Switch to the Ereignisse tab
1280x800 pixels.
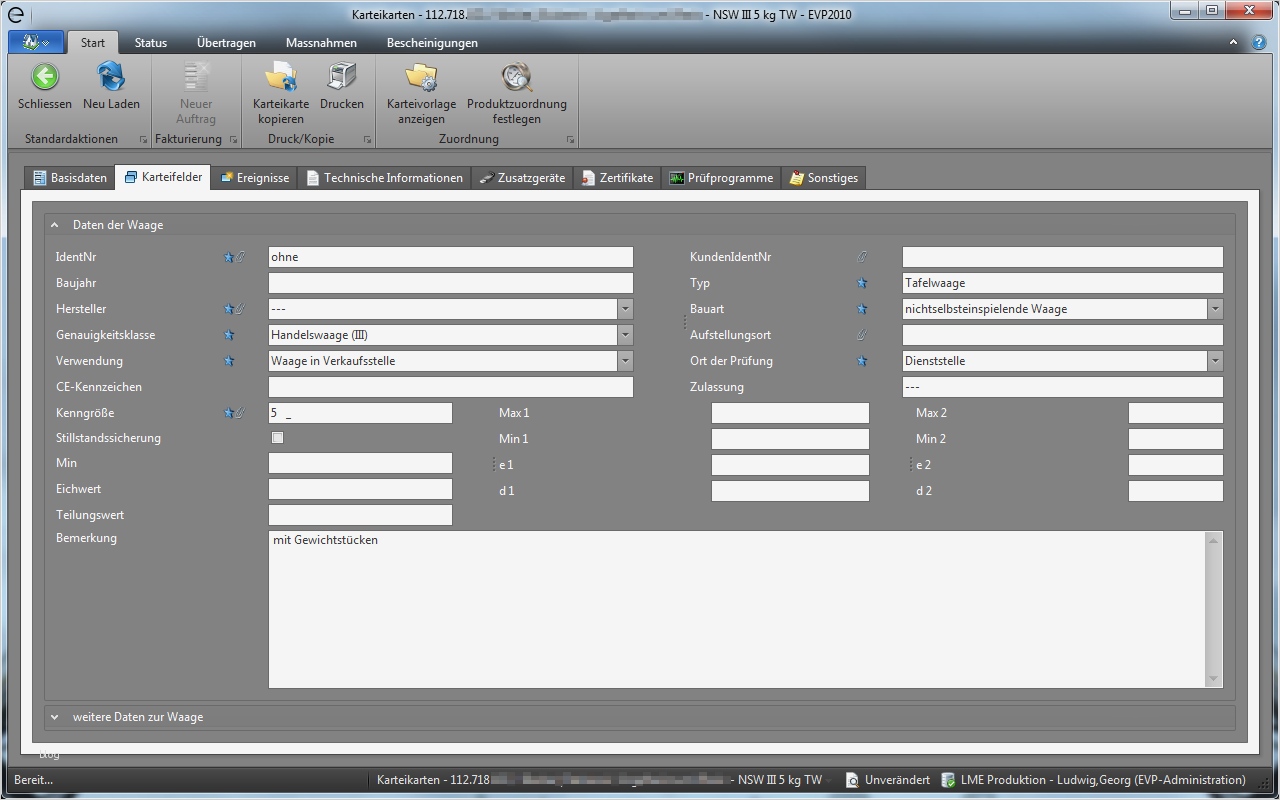coord(255,178)
